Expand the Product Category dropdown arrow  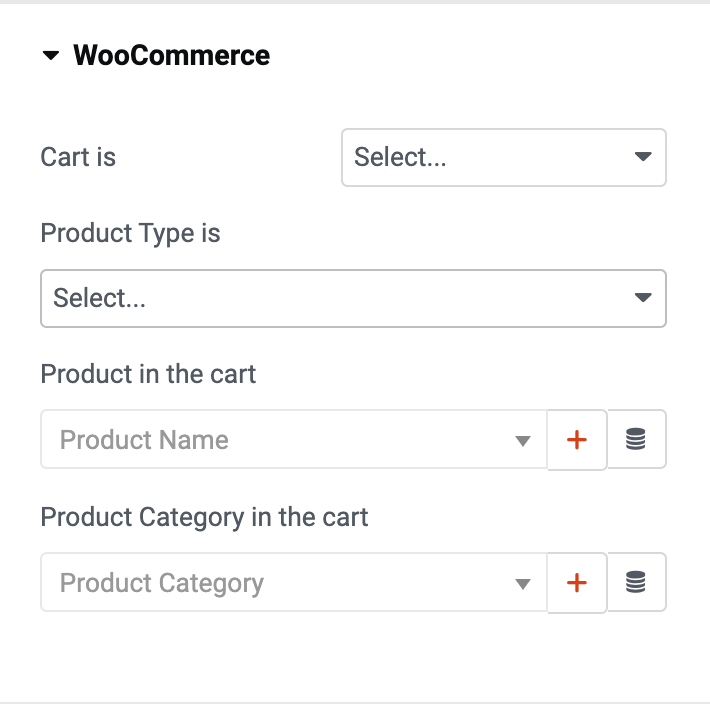(x=523, y=584)
